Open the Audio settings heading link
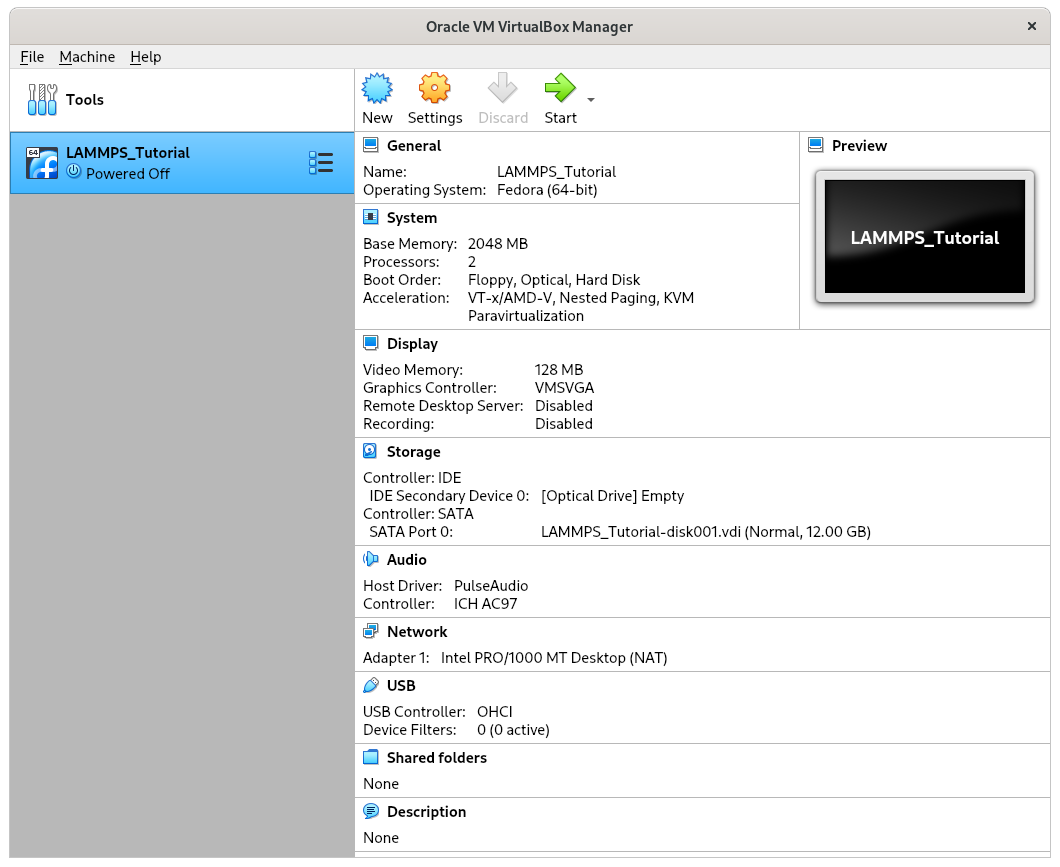This screenshot has width=1060, height=867. 406,560
